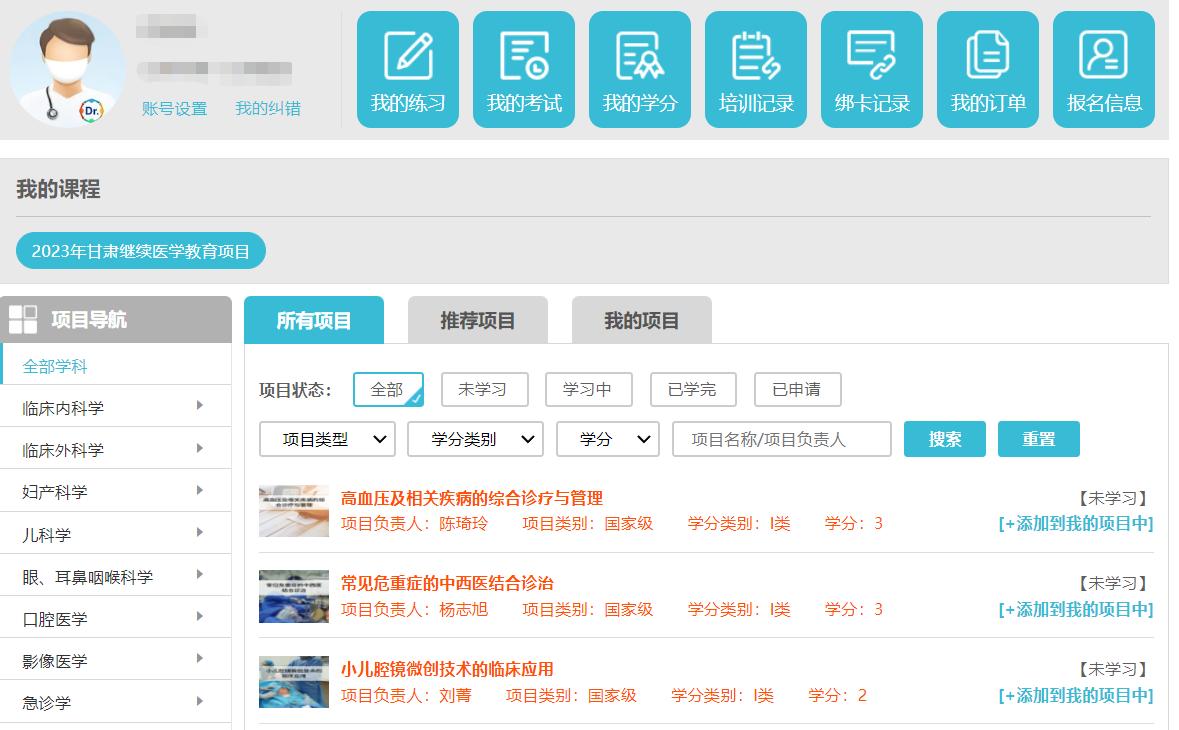Screen dimensions: 1179x730
Task: Switch to the 推荐项目 tab
Action: click(478, 321)
